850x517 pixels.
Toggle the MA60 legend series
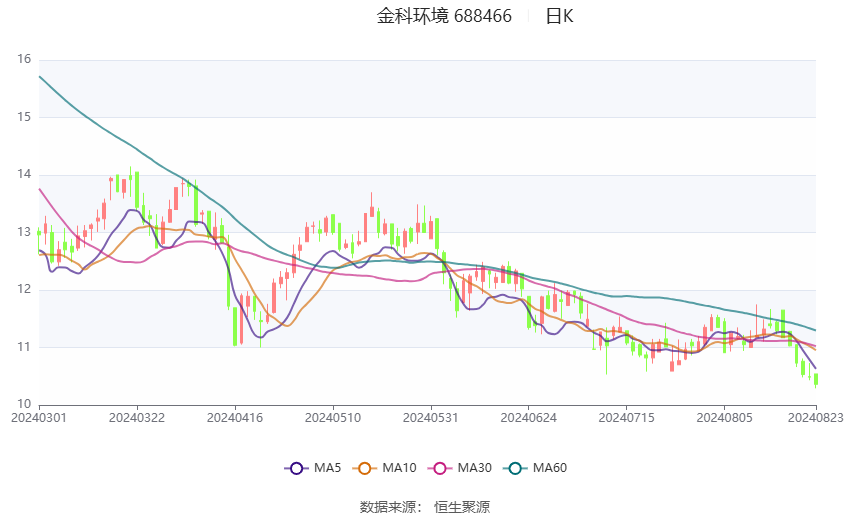[x=535, y=468]
